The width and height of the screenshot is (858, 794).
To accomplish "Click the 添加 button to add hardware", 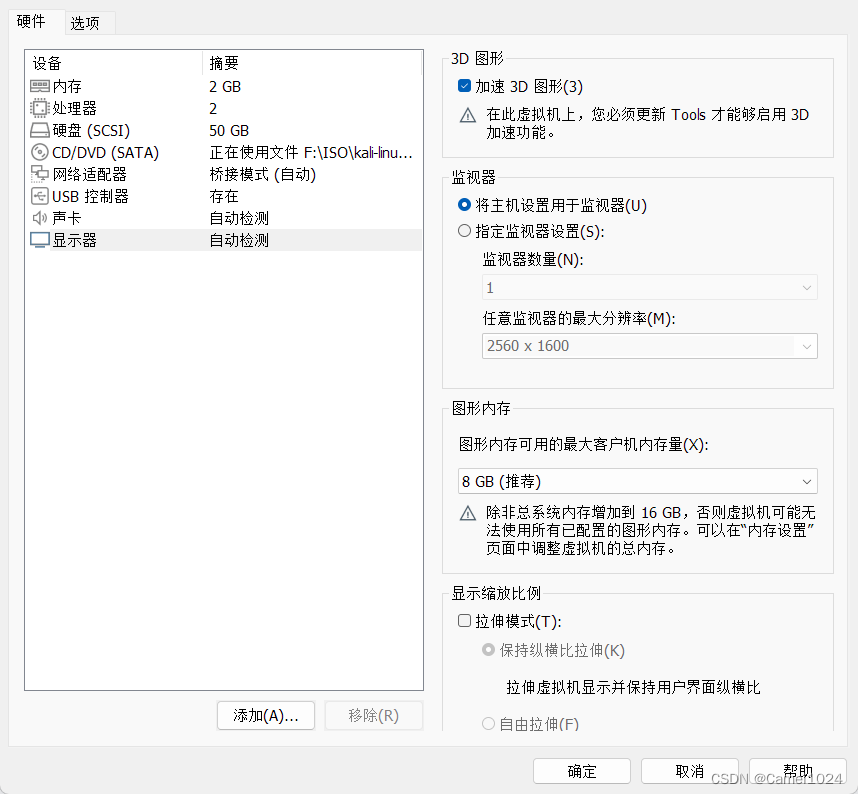I will pos(265,716).
